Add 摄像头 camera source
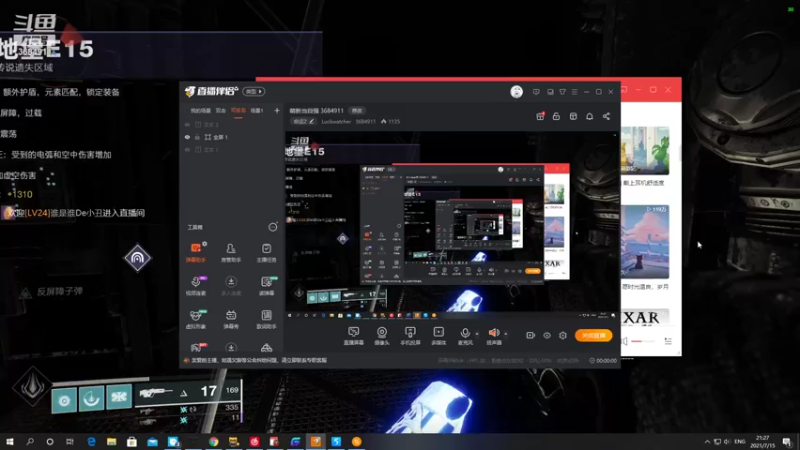 point(382,336)
